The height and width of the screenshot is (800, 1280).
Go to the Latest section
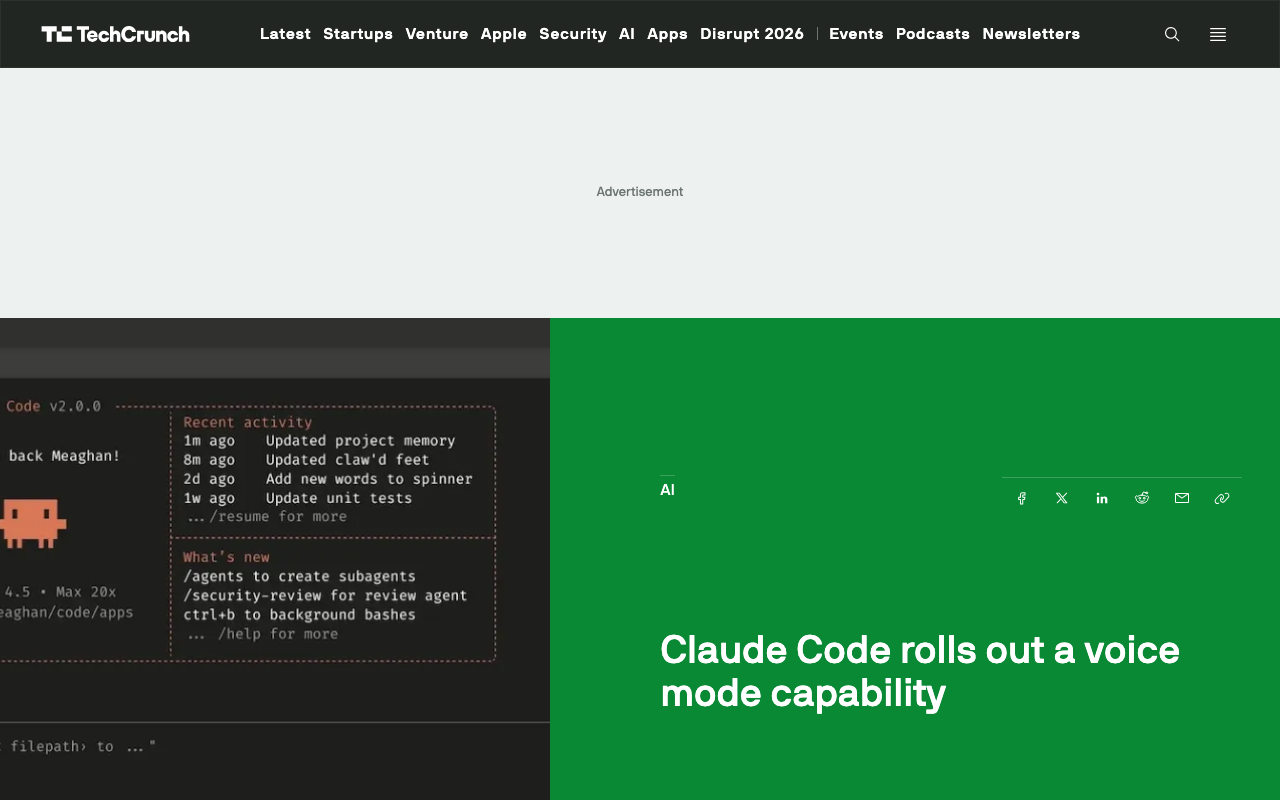pyautogui.click(x=285, y=34)
